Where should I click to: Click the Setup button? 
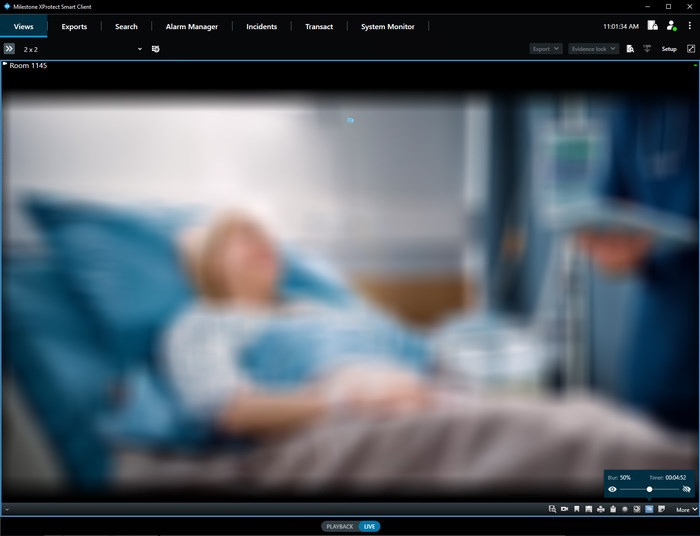point(669,49)
